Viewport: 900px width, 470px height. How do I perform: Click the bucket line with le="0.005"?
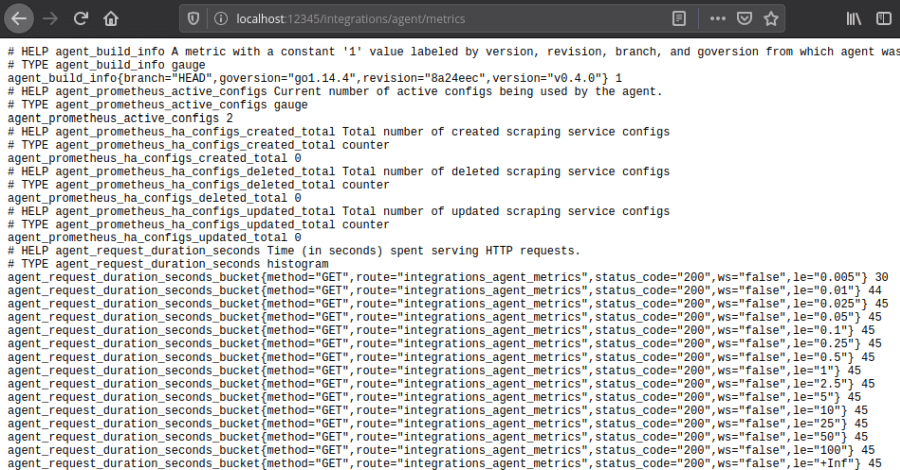click(x=448, y=277)
